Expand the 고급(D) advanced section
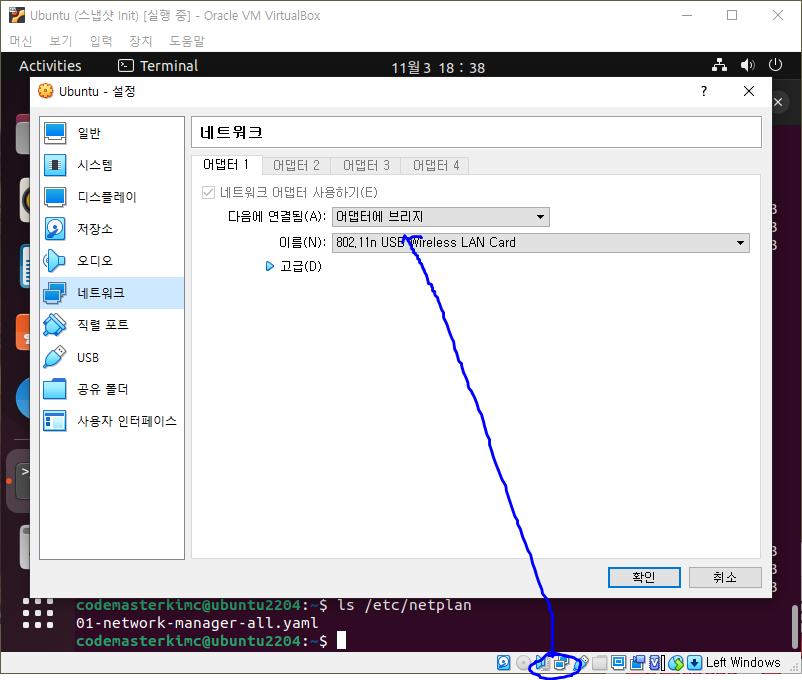This screenshot has width=802, height=680. coord(294,266)
